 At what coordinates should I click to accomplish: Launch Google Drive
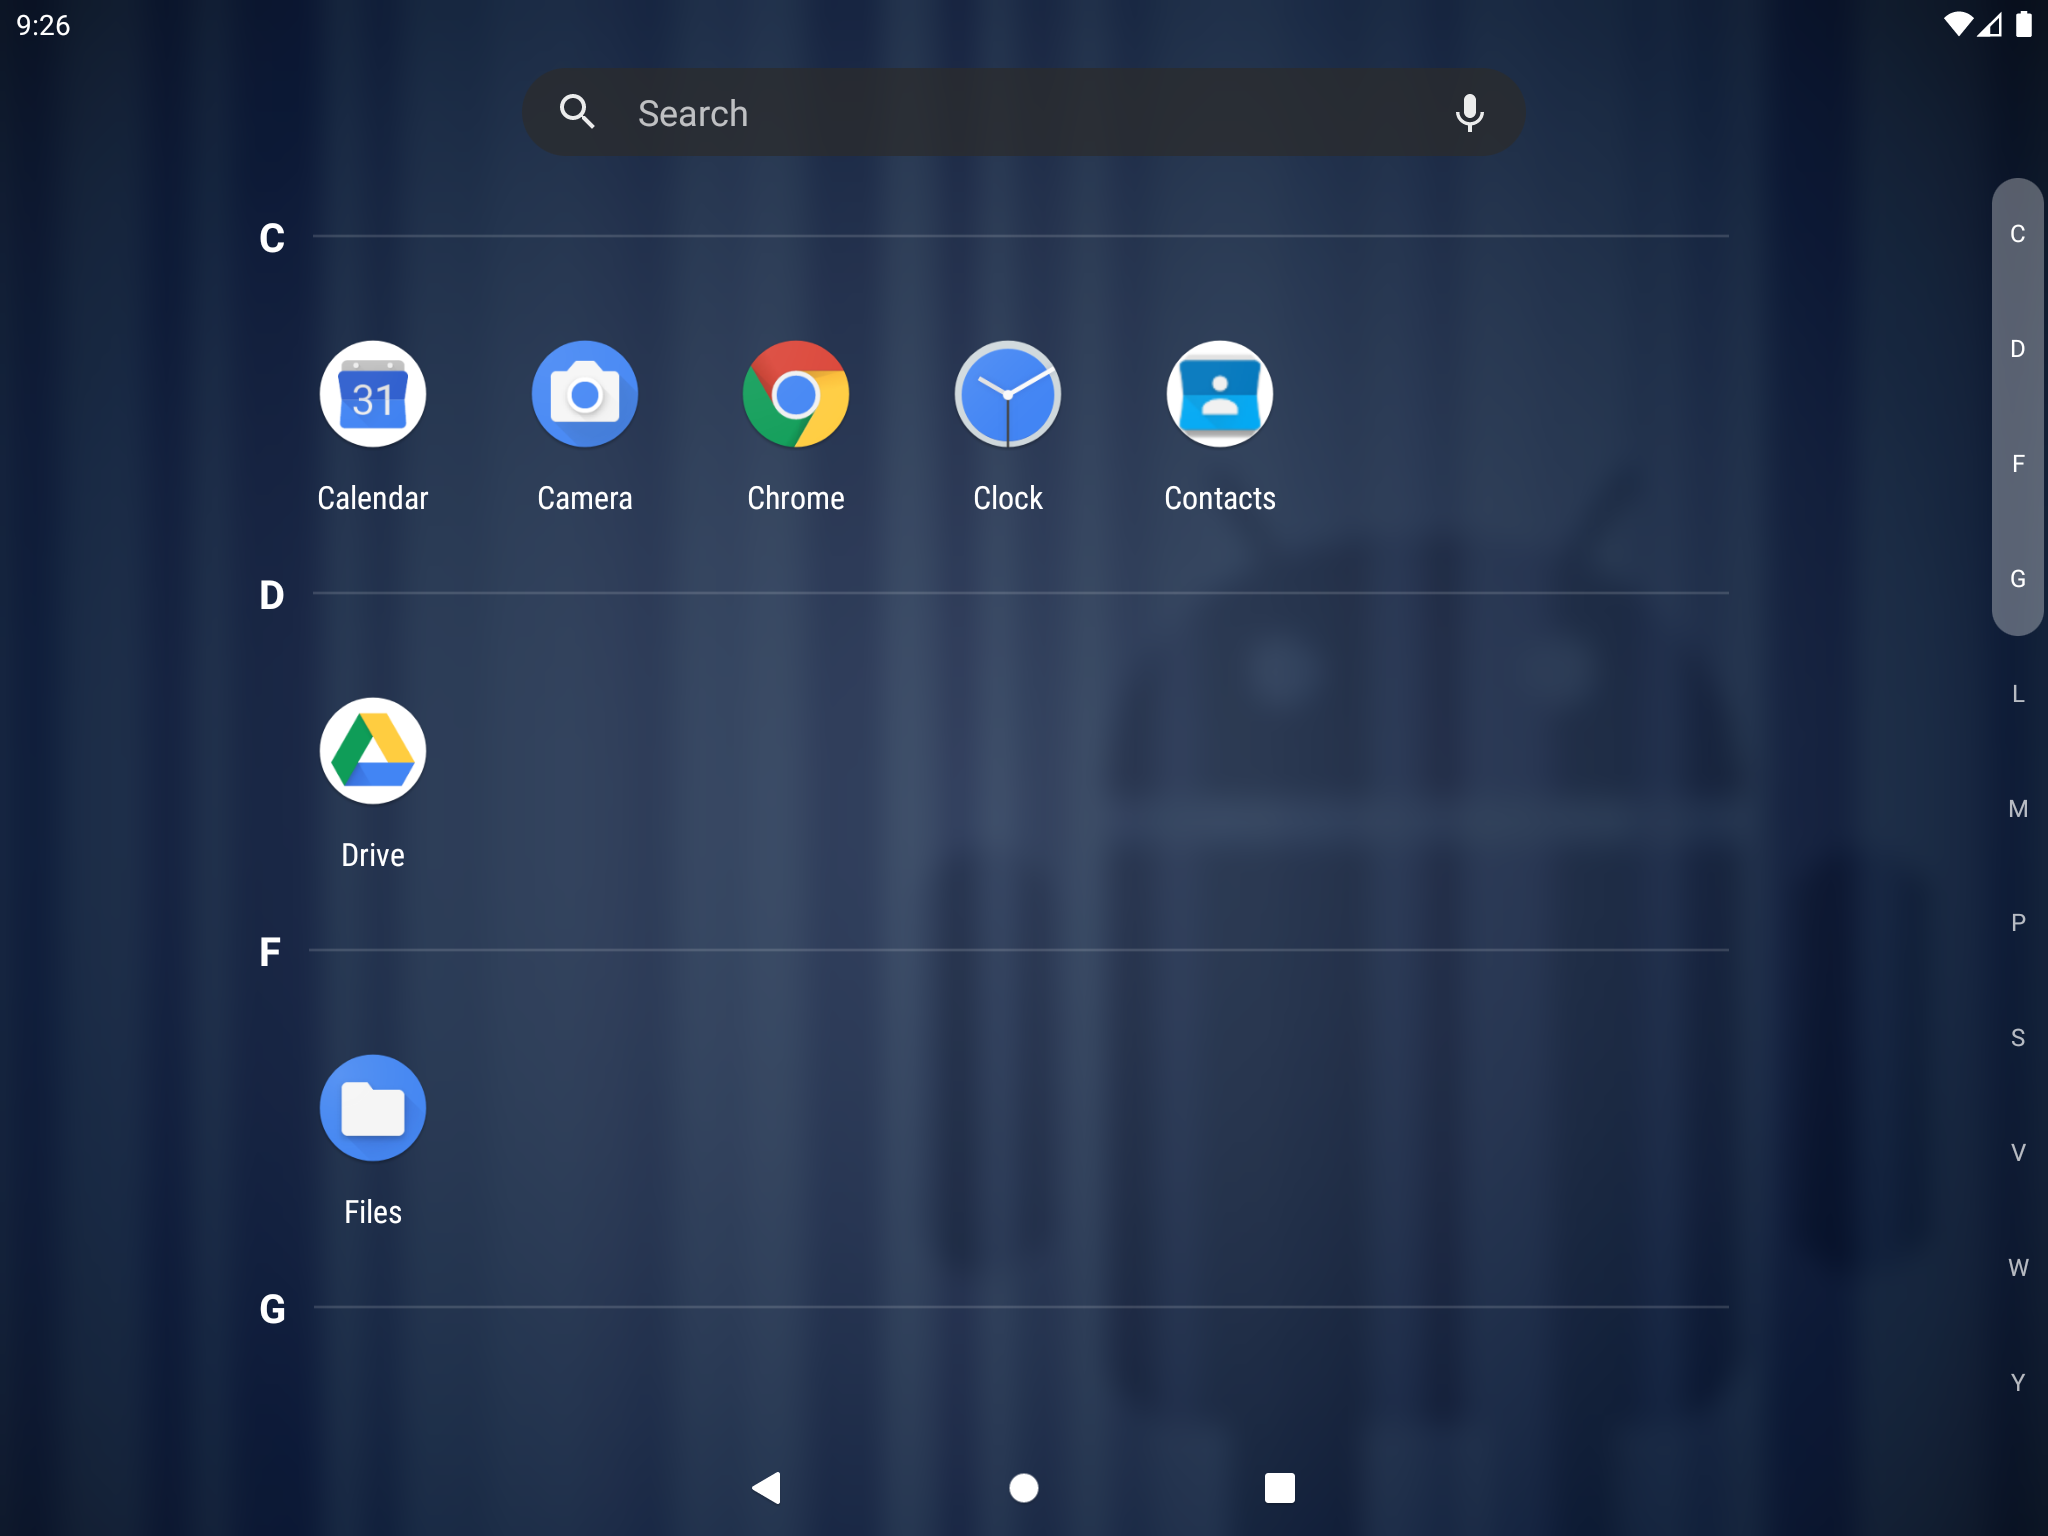tap(372, 751)
